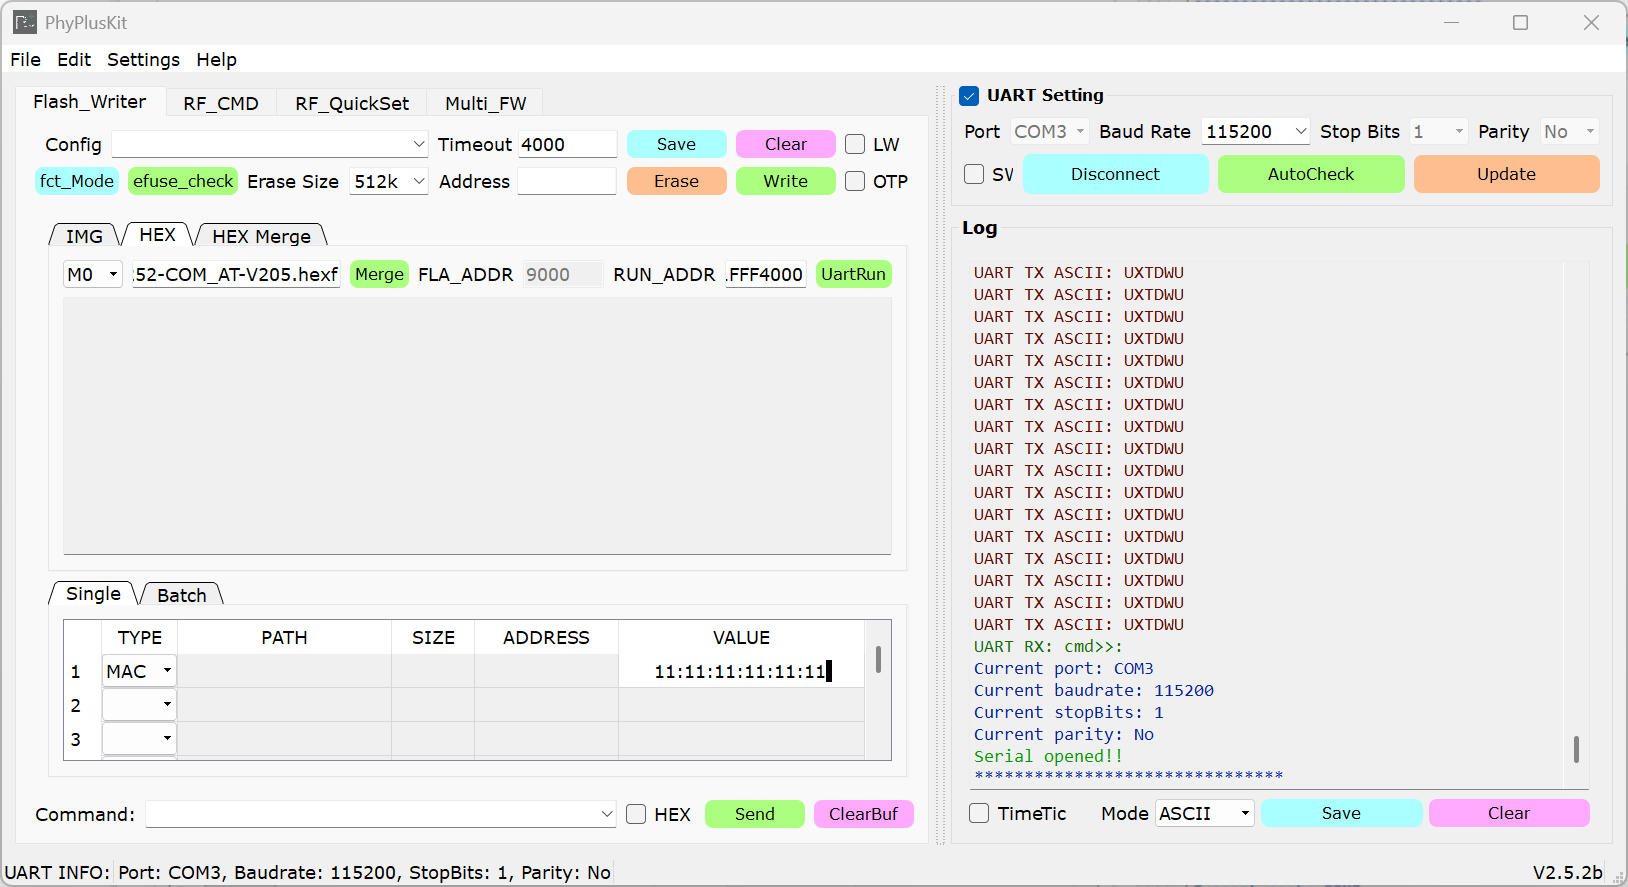1628x887 pixels.
Task: Expand the Command history dropdown
Action: [607, 814]
